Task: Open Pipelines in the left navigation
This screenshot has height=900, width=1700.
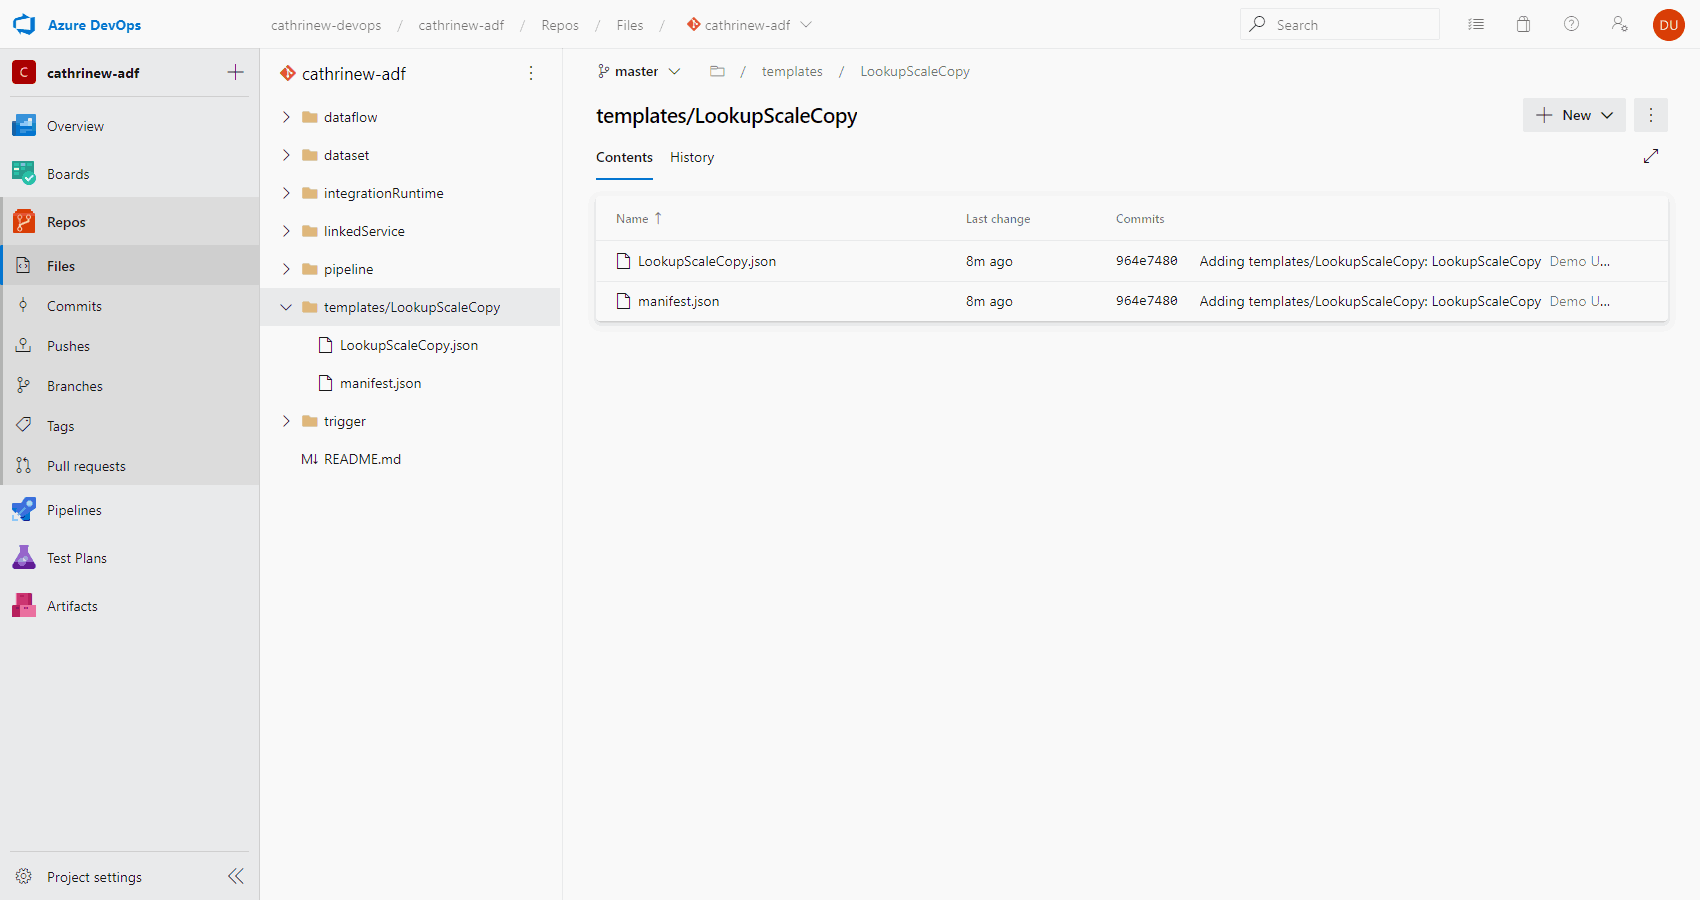Action: (74, 510)
